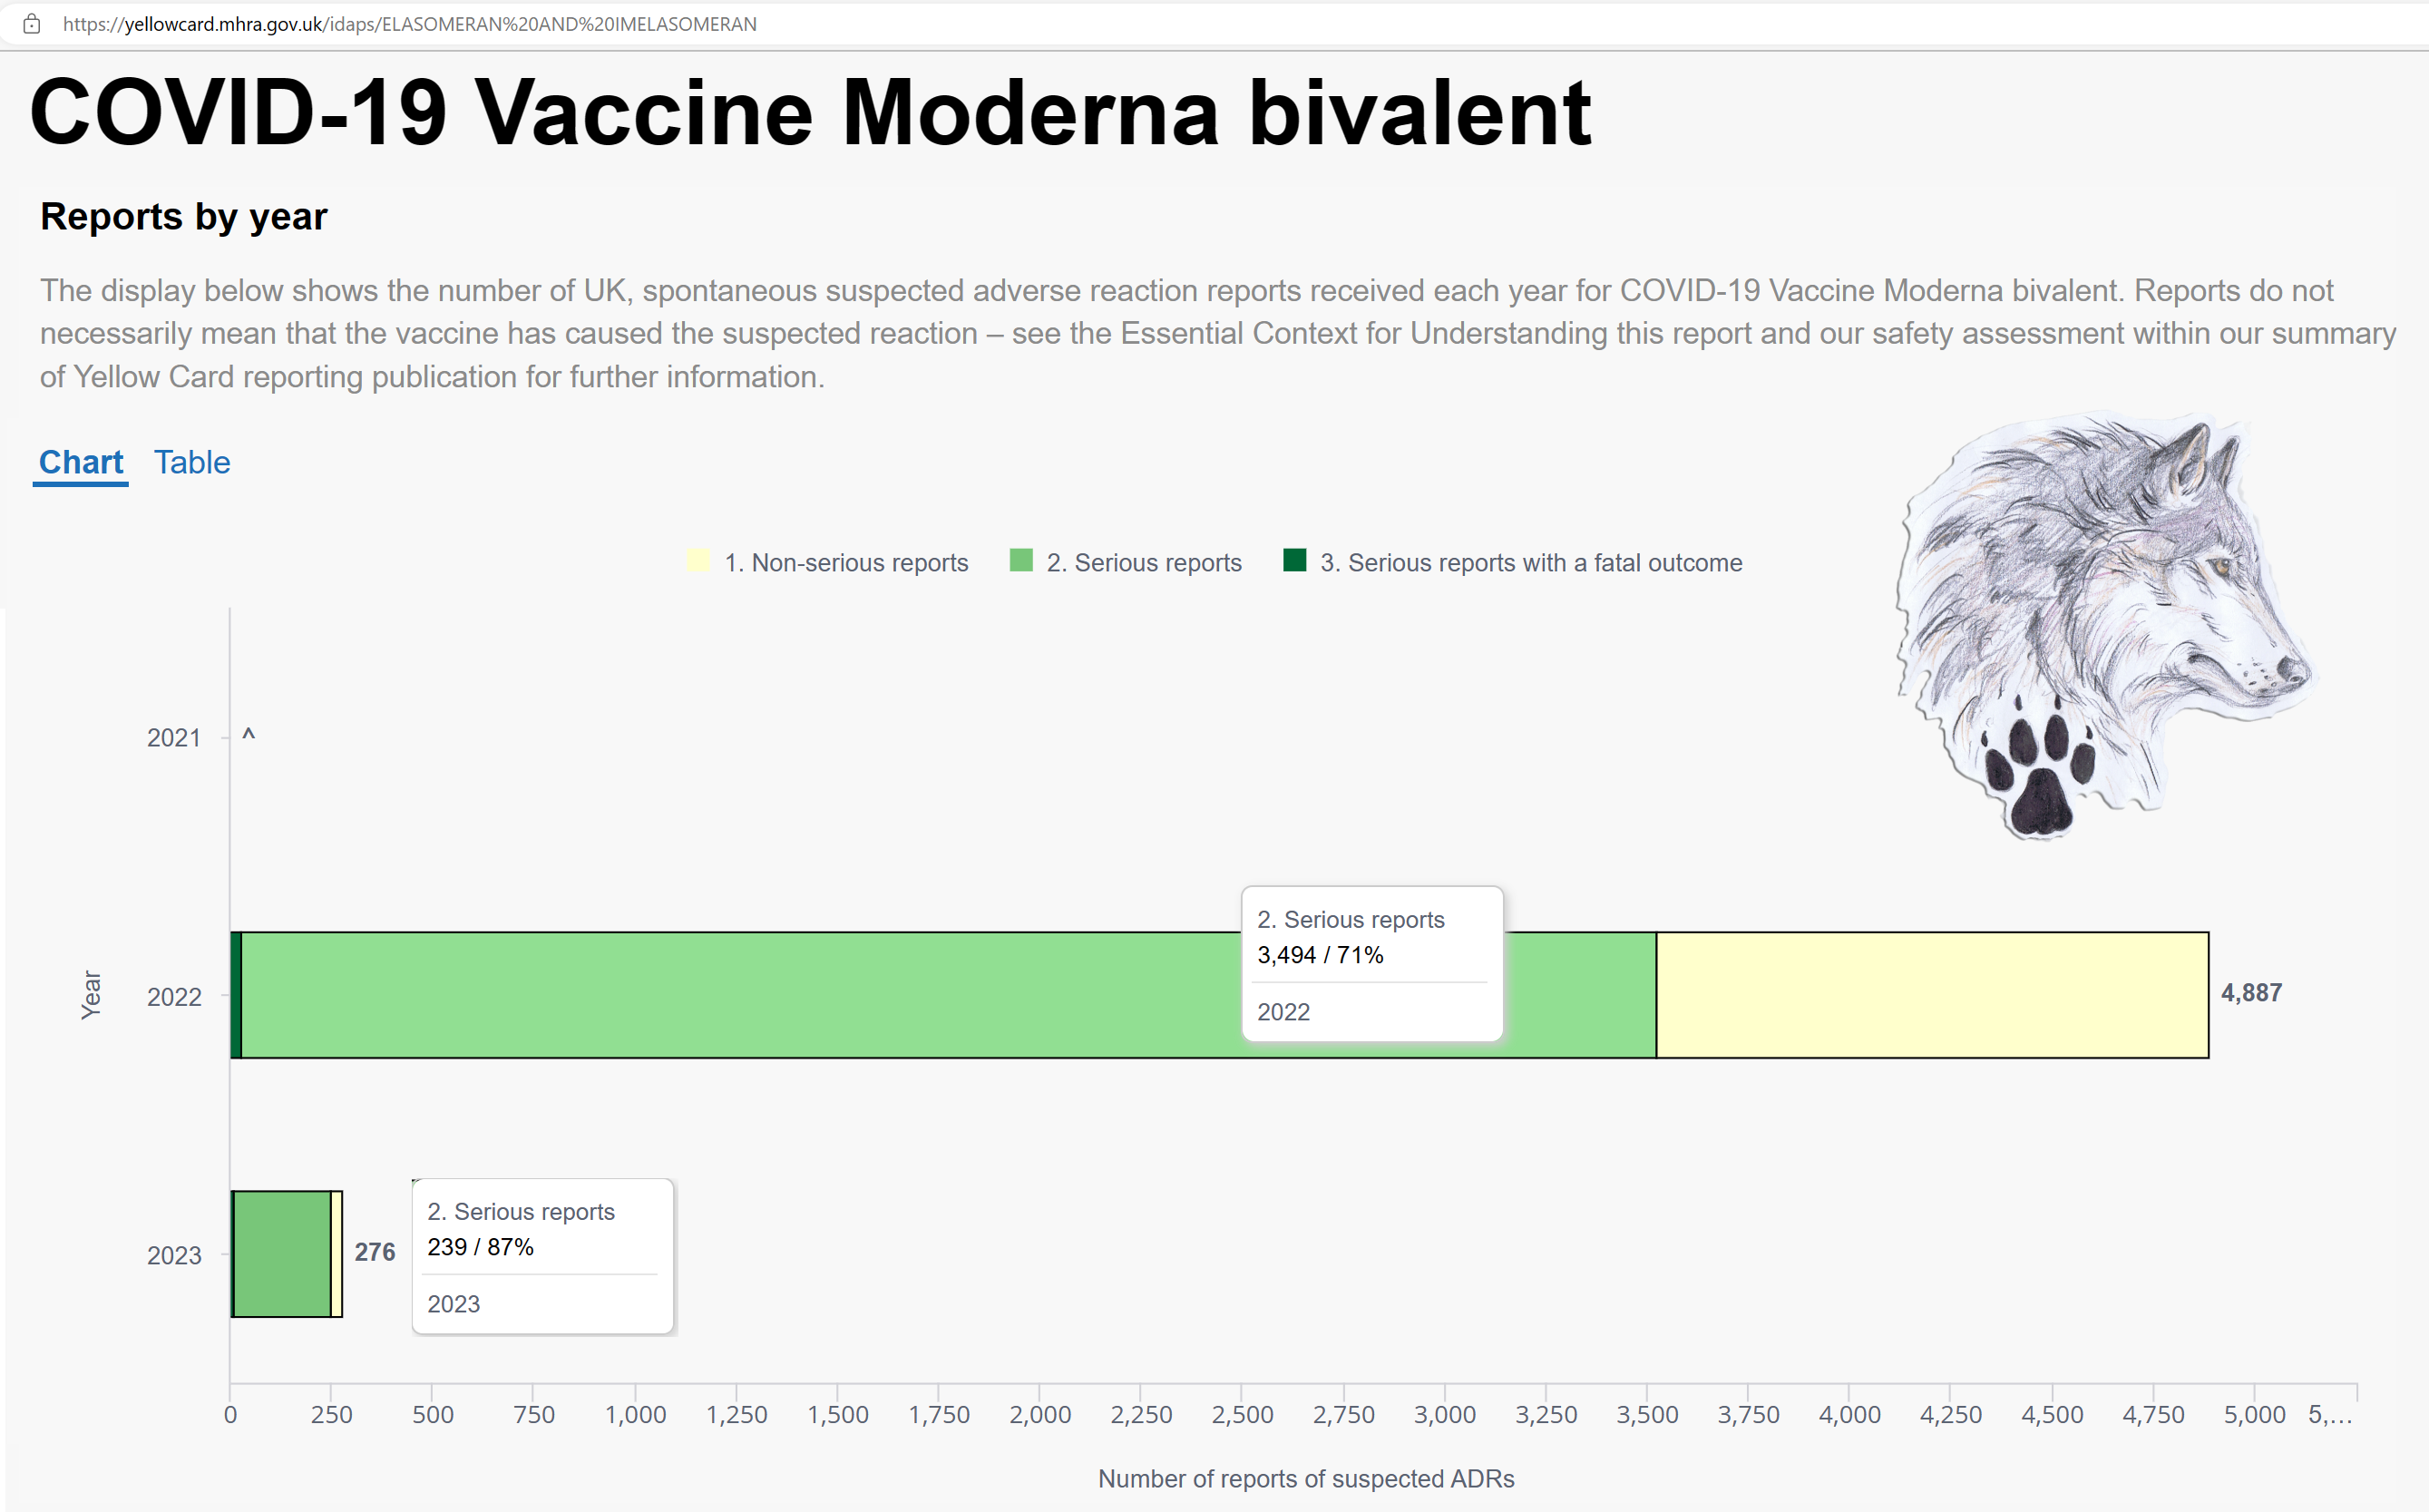Click the 2022 dark green fatal bar segment

(x=236, y=995)
